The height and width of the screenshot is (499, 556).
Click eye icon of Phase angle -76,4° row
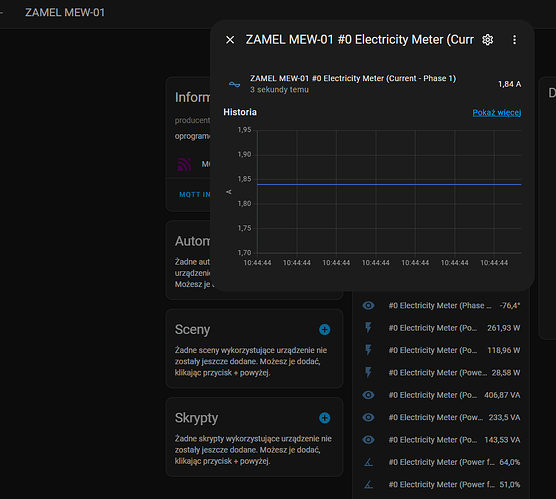point(368,305)
